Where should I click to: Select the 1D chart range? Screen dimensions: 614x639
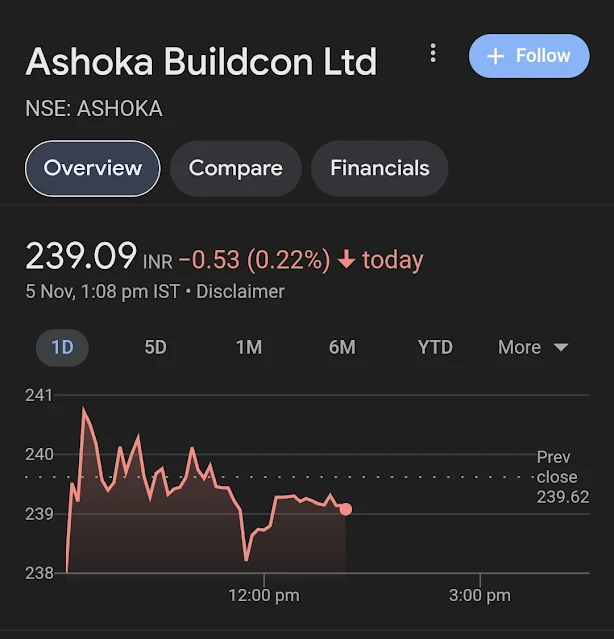click(62, 347)
